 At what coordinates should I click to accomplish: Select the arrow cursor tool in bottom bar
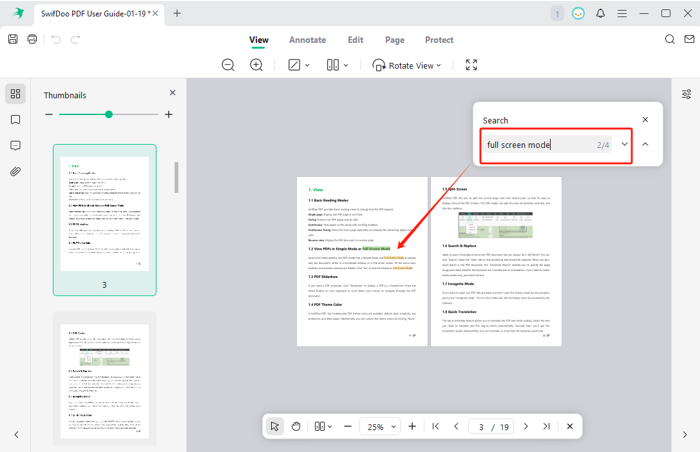tap(275, 427)
